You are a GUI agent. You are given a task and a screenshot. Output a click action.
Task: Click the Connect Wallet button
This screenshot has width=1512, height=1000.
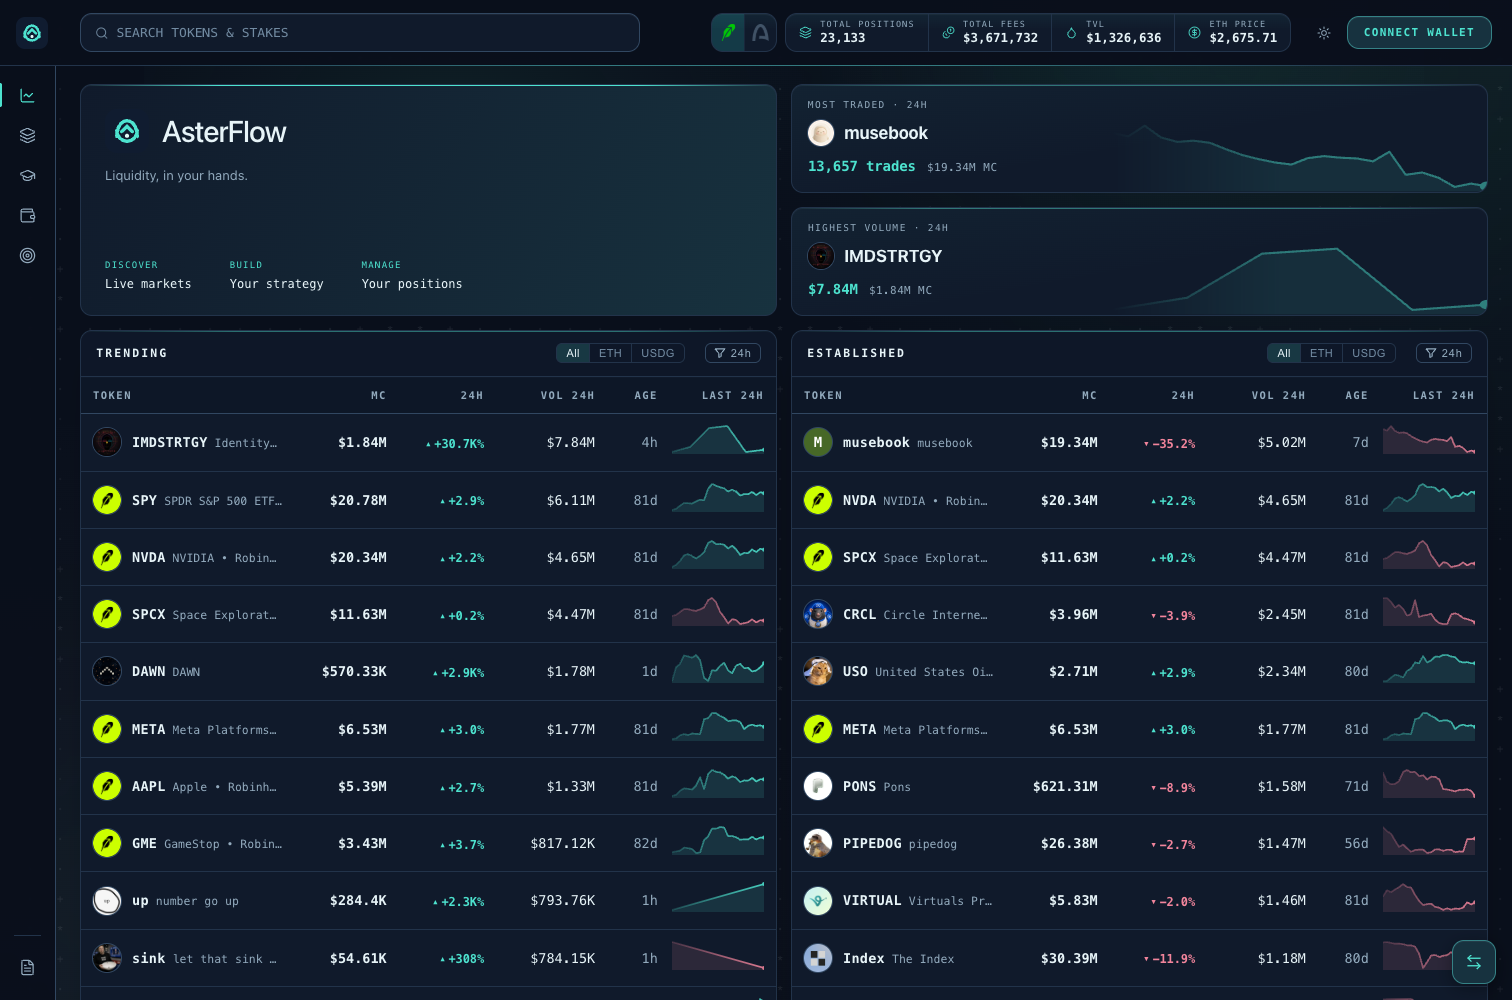(1419, 33)
